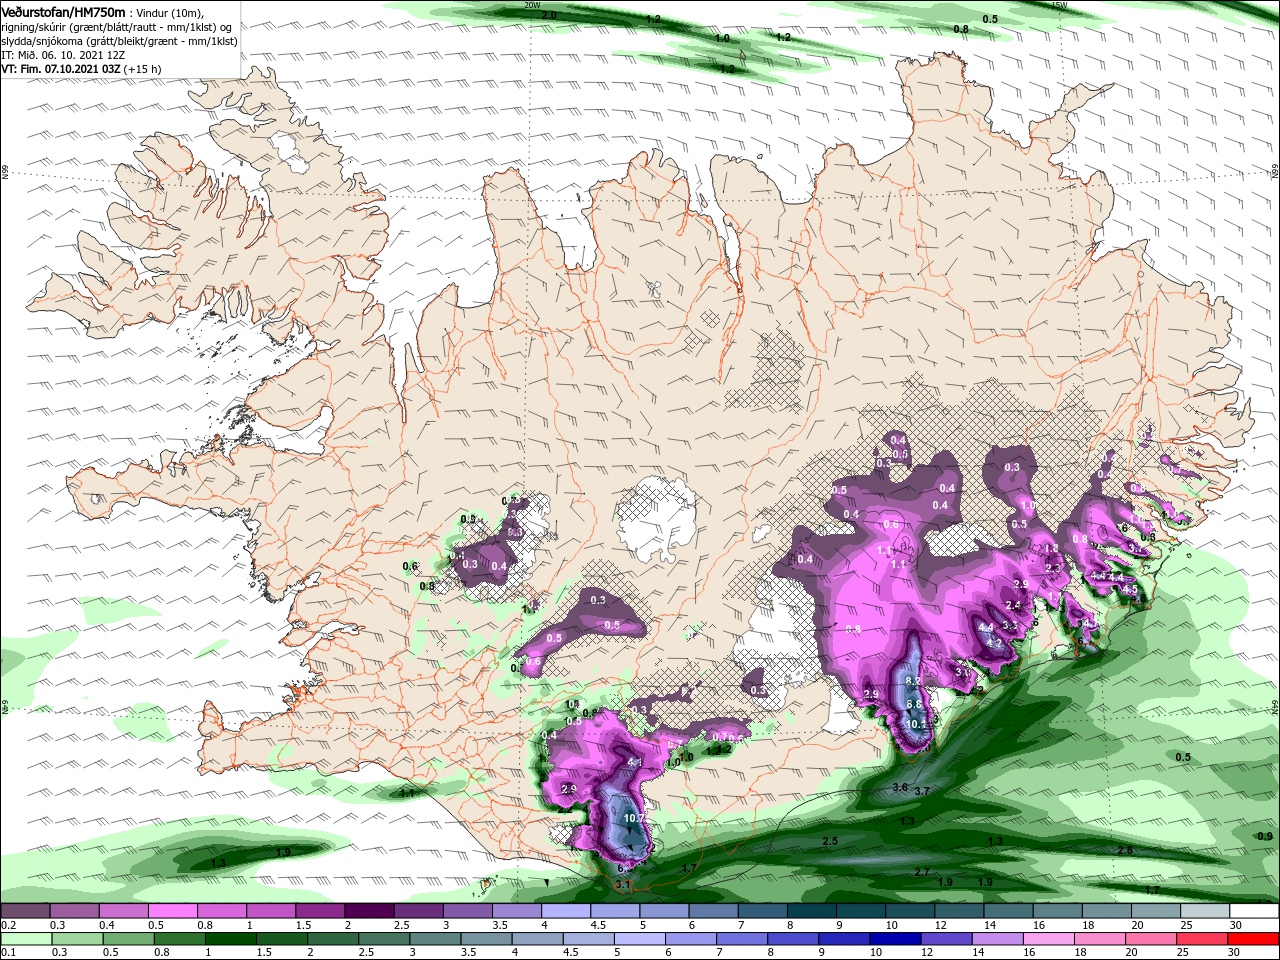Click the 8.2 precipitation value on the map

(x=913, y=681)
